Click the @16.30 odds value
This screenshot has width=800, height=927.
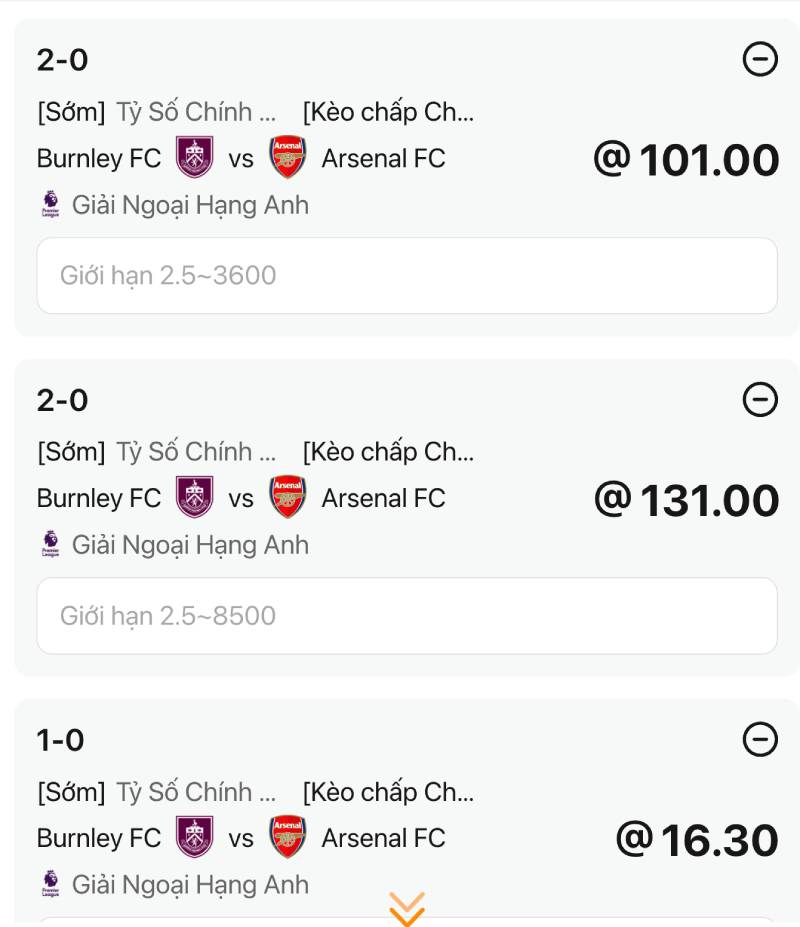click(696, 840)
